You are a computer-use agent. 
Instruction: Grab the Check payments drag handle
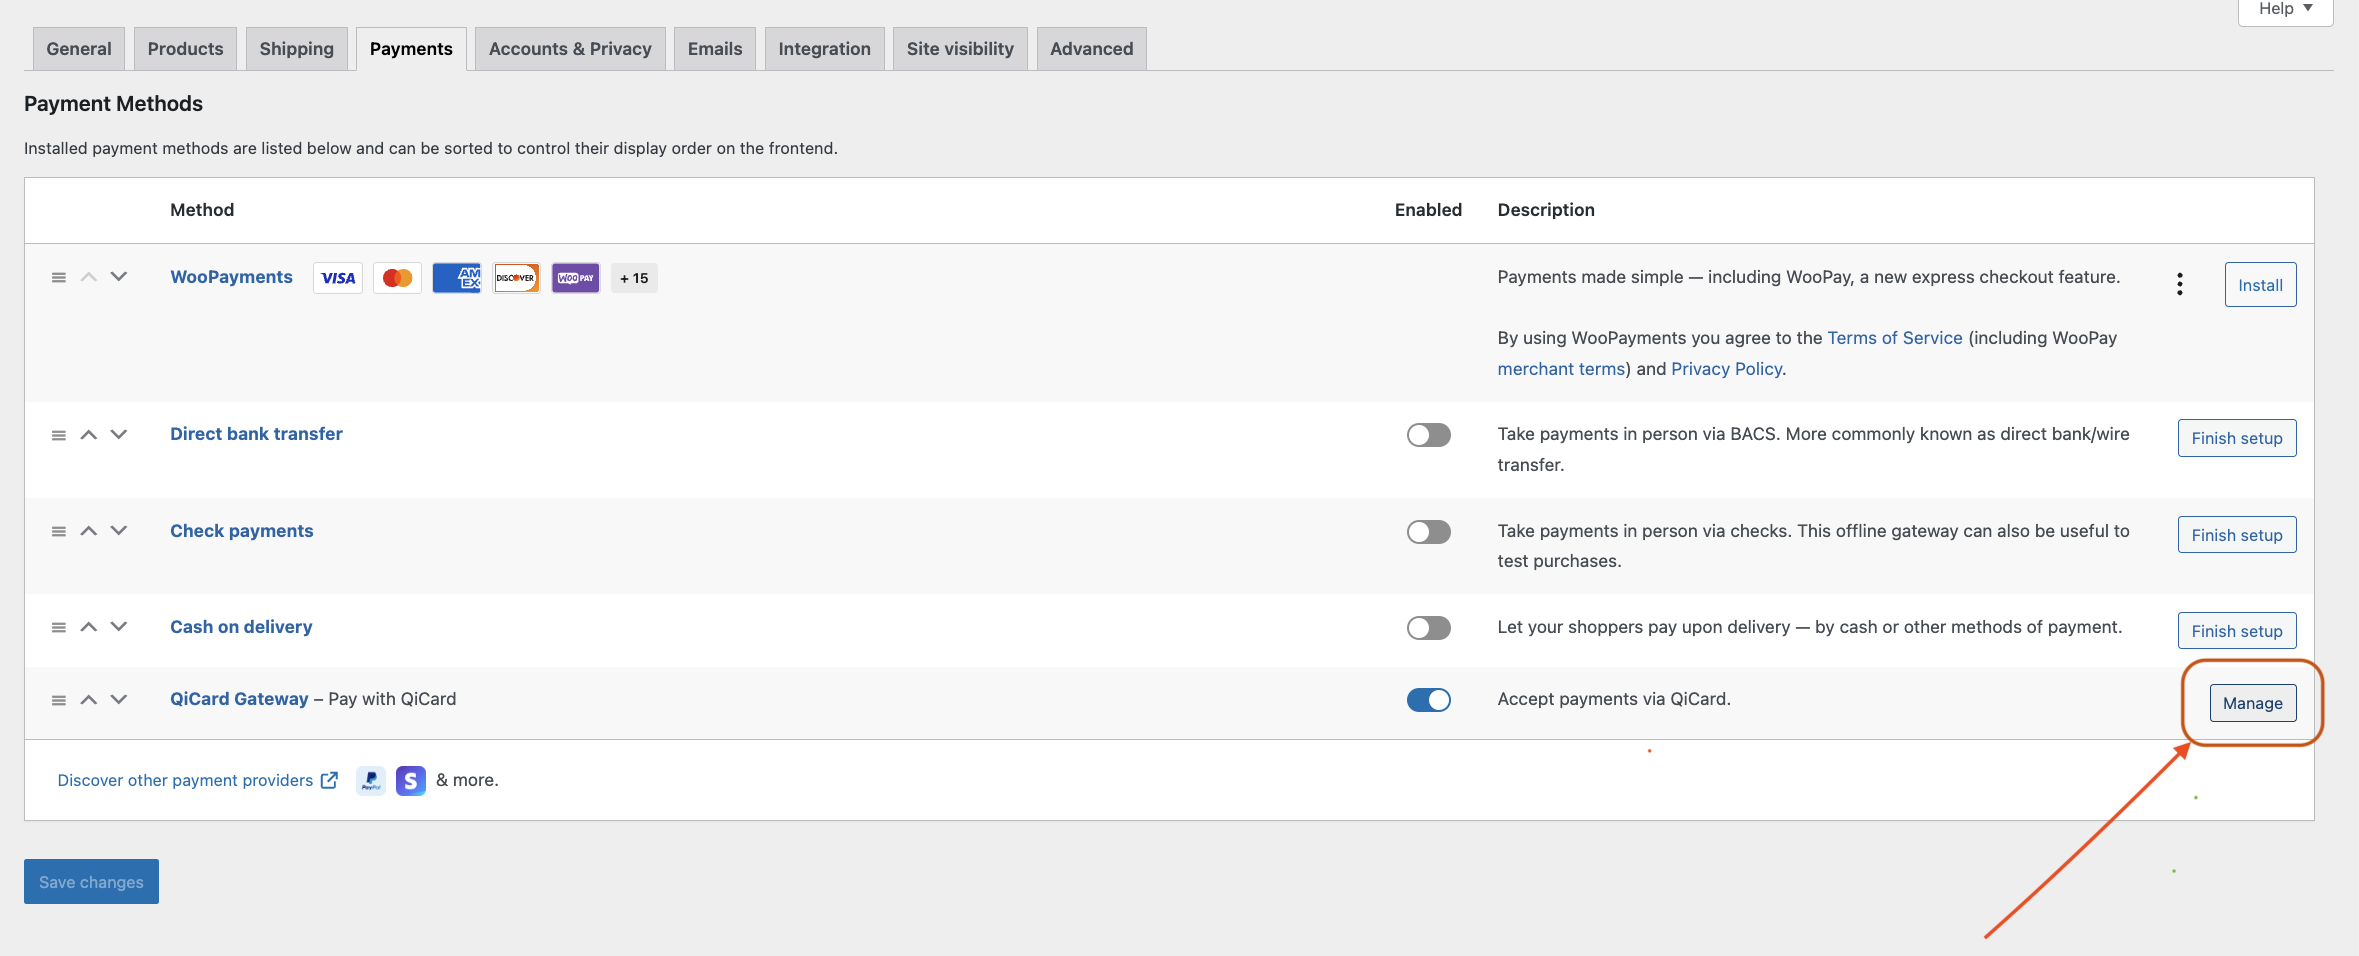(x=59, y=531)
